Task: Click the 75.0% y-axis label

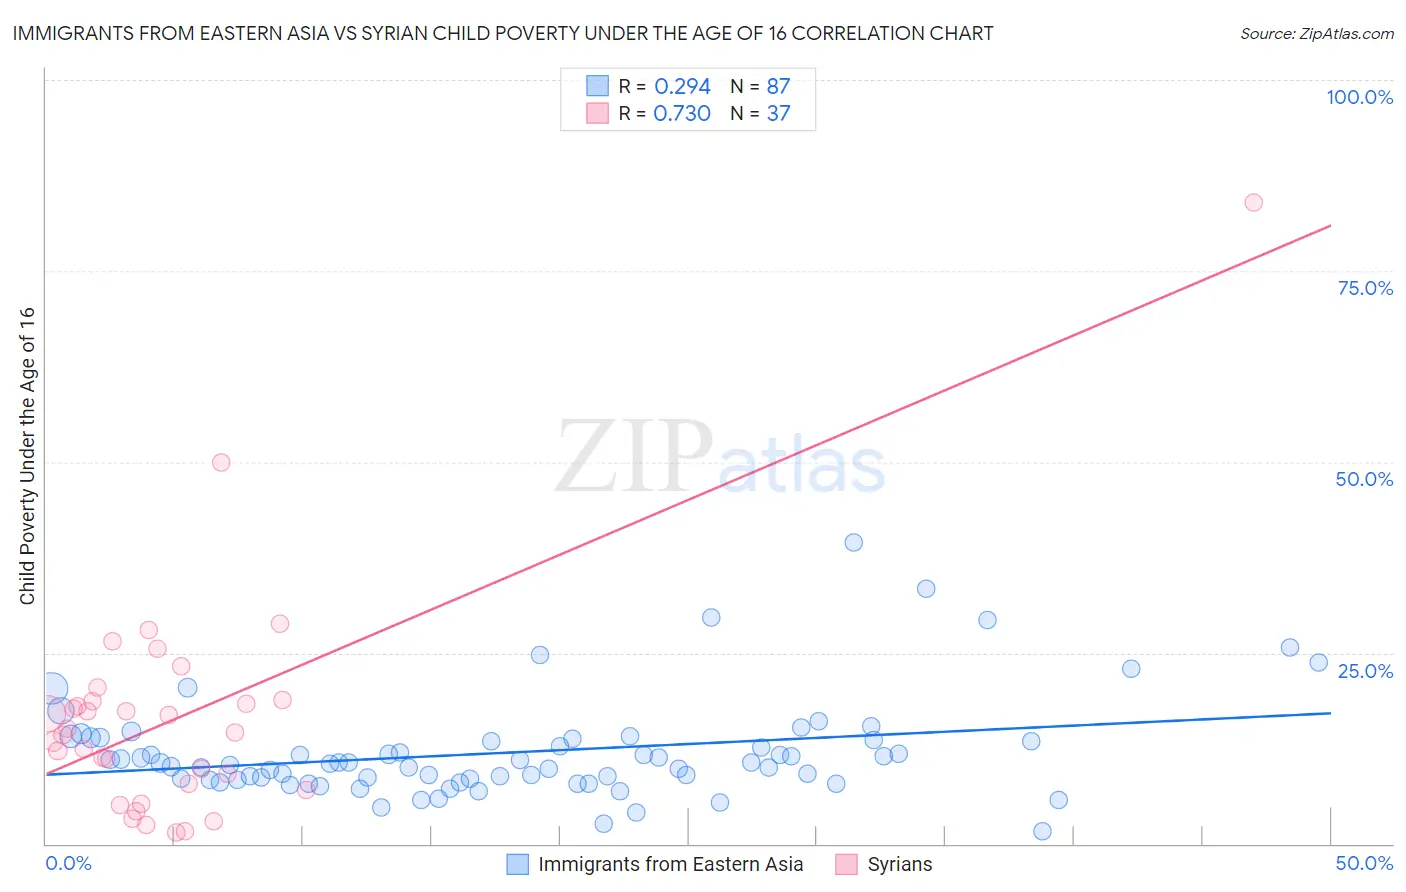Action: pyautogui.click(x=1364, y=288)
